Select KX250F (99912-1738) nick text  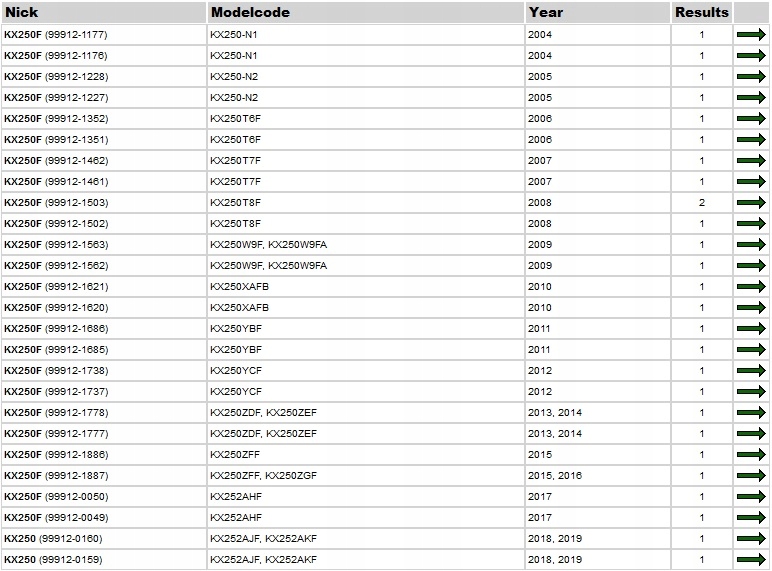pyautogui.click(x=56, y=371)
